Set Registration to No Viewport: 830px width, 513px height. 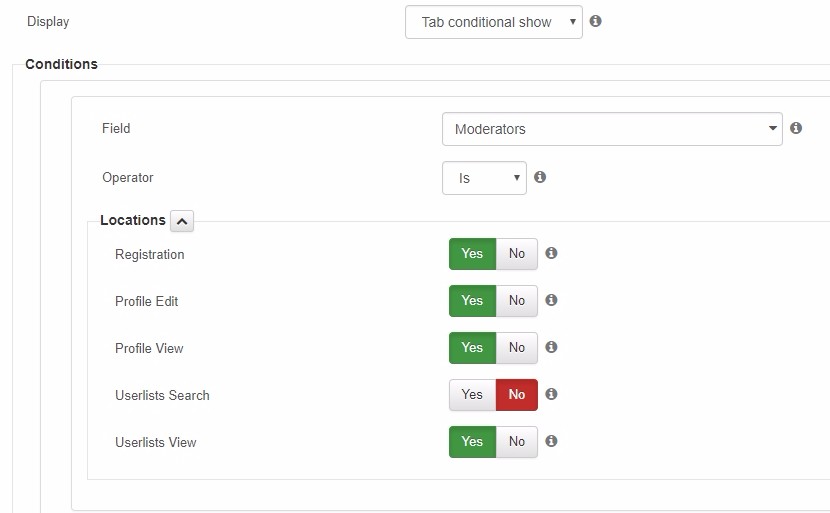[x=517, y=254]
